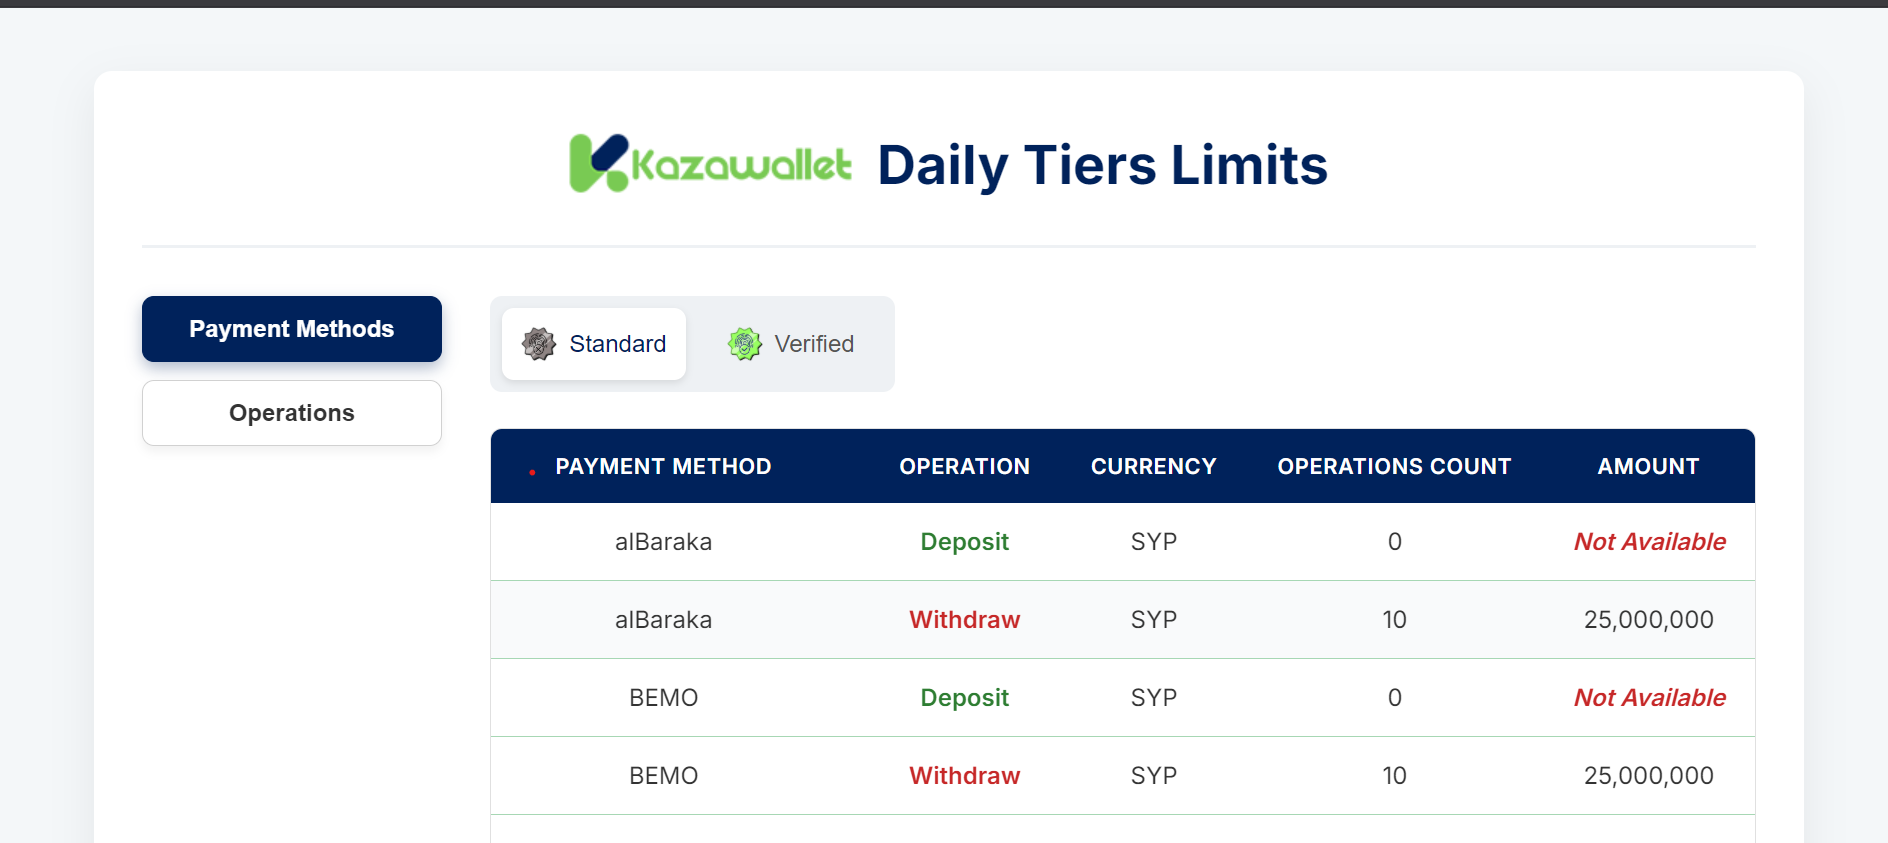Click the Amount column header
The width and height of the screenshot is (1888, 843).
1648,467
